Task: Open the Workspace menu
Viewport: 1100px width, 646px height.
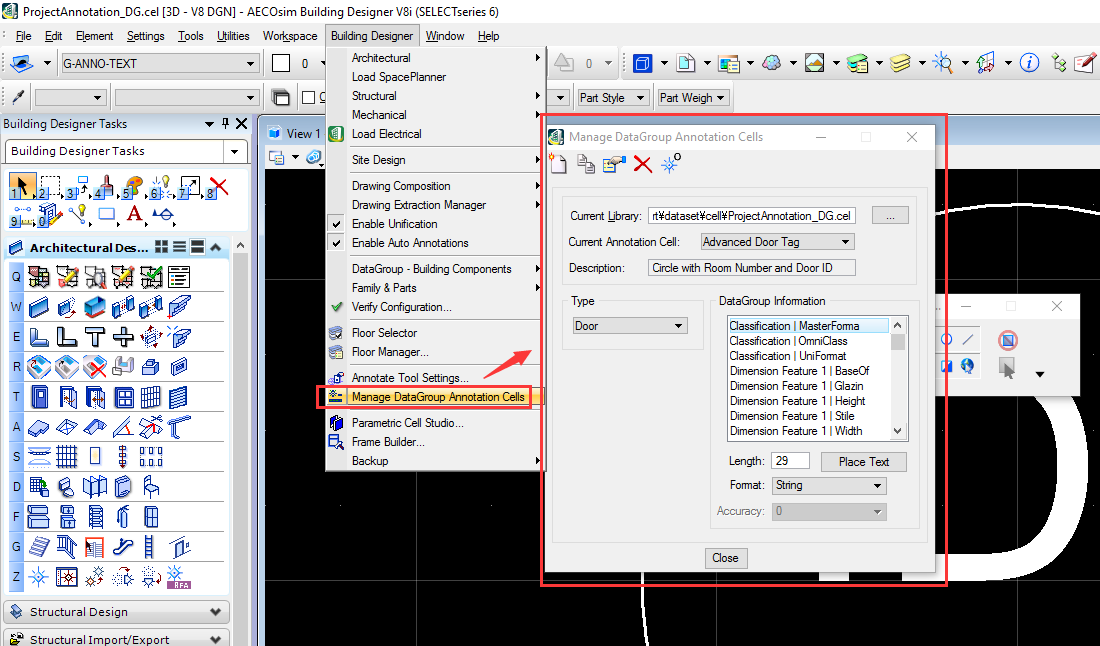Action: 290,36
